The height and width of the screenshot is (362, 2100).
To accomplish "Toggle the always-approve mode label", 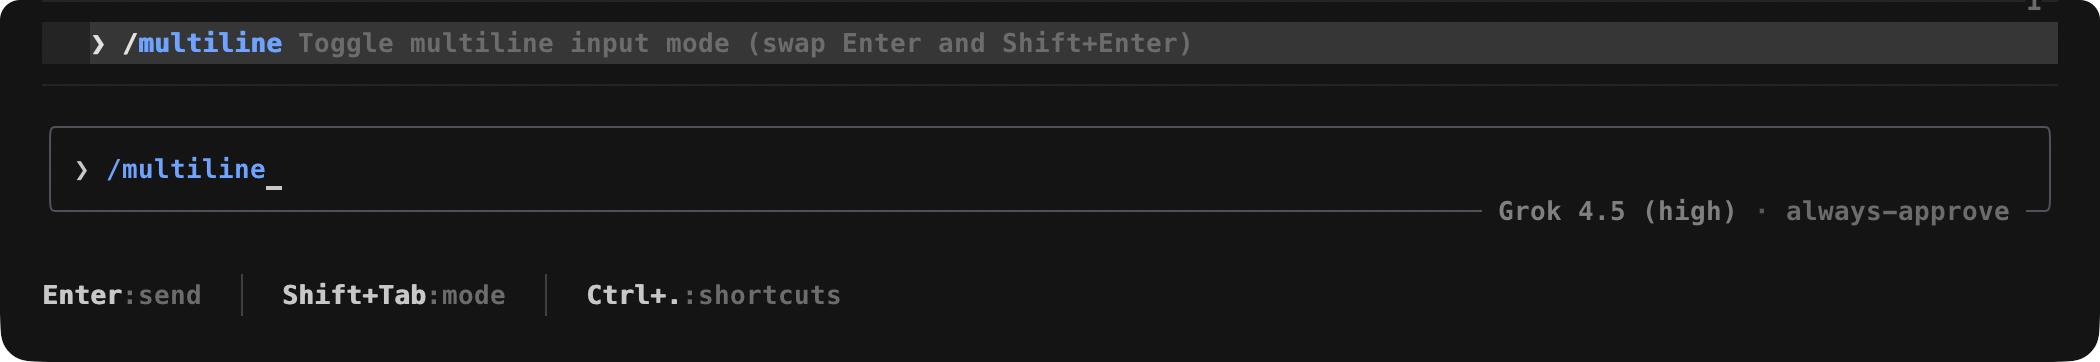I will [1898, 211].
